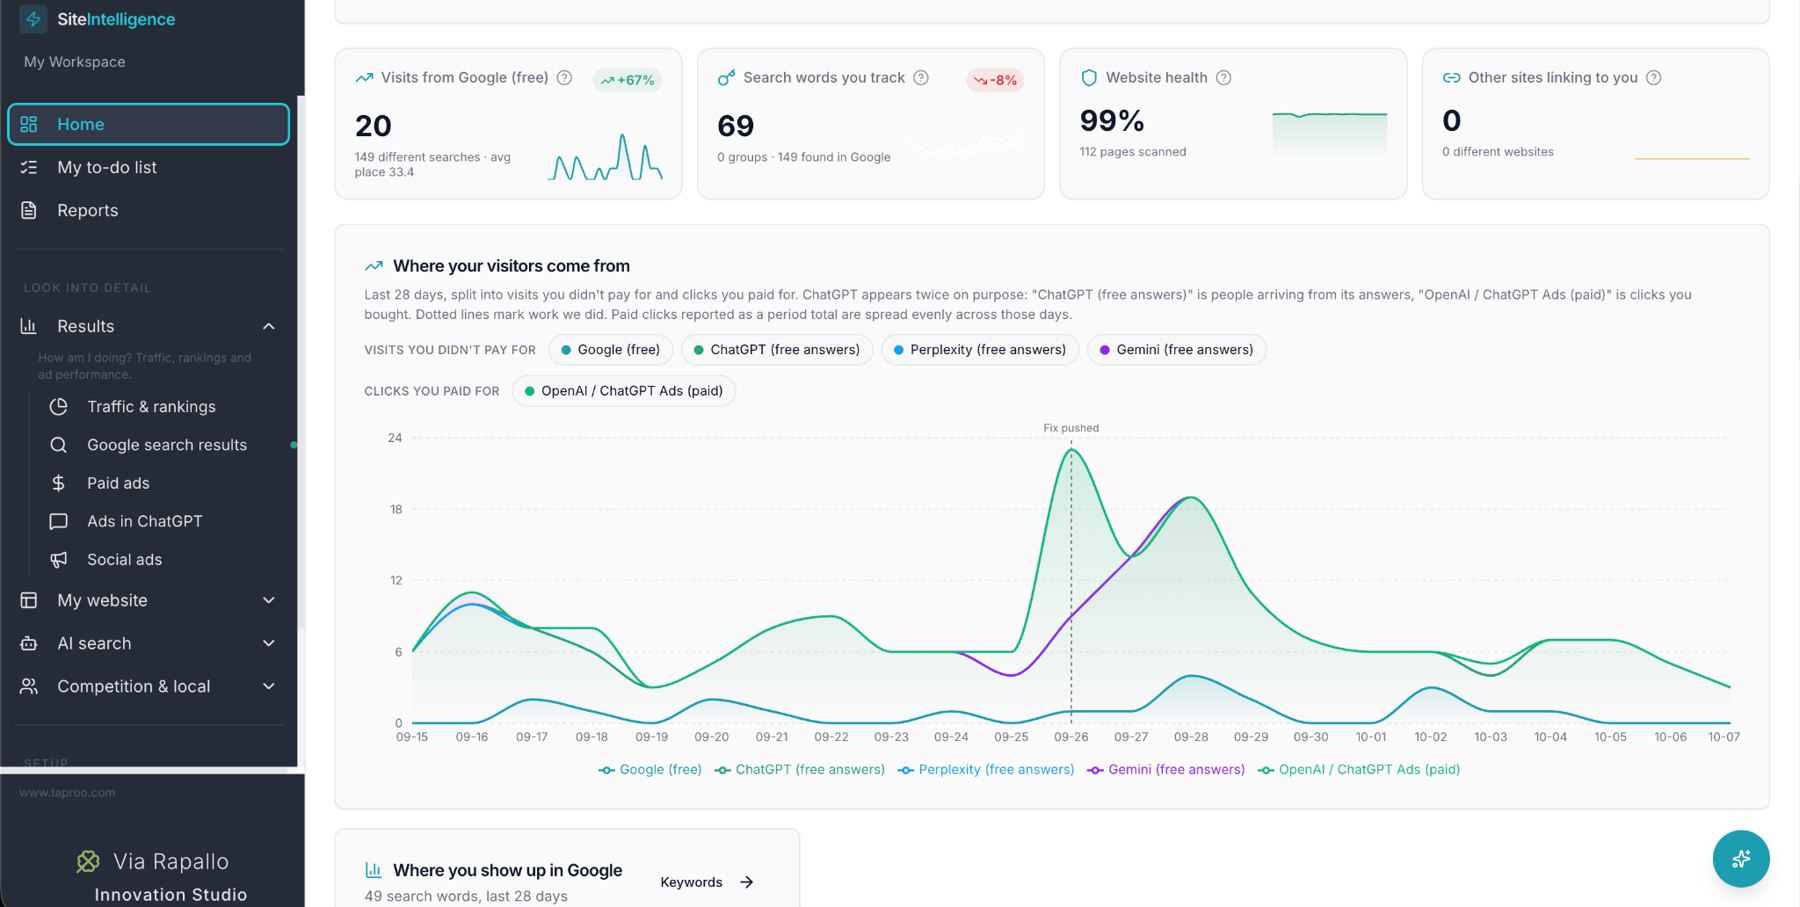
Task: Click the shield icon on Website health card
Action: click(x=1089, y=77)
